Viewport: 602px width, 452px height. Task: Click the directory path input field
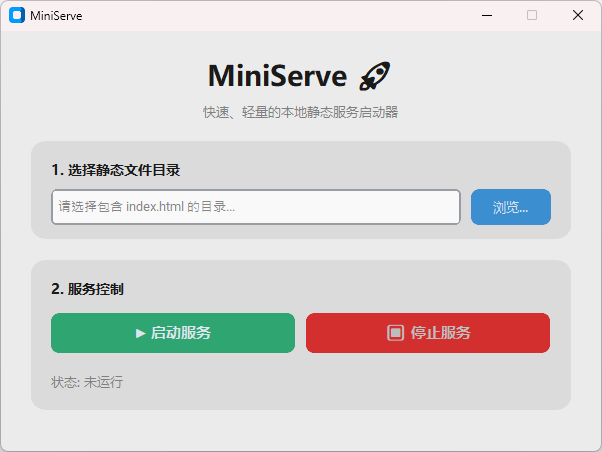tap(256, 207)
